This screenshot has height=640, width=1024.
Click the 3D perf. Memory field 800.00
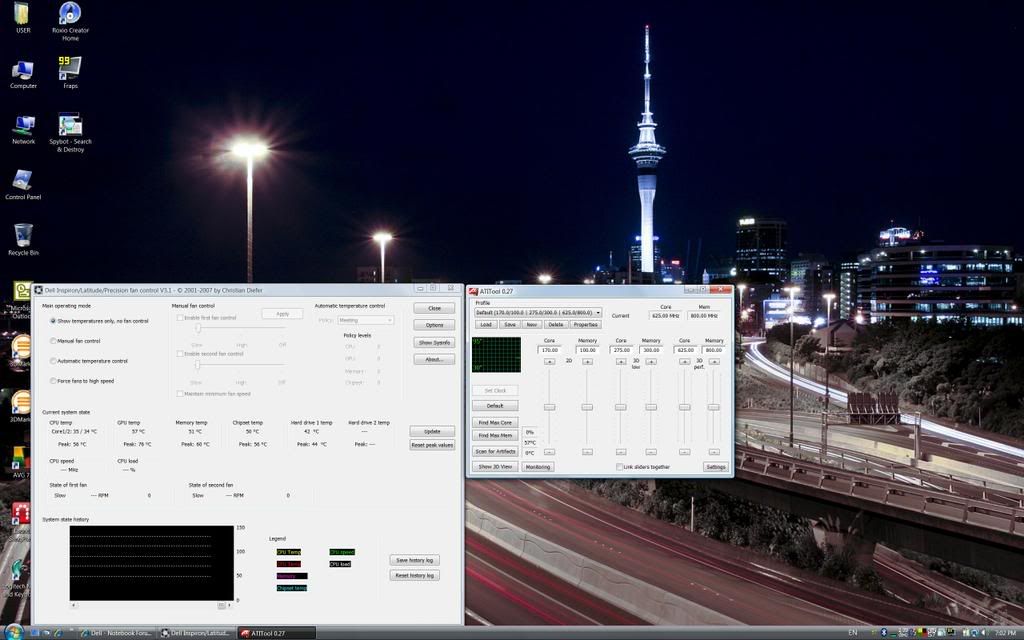coord(714,350)
